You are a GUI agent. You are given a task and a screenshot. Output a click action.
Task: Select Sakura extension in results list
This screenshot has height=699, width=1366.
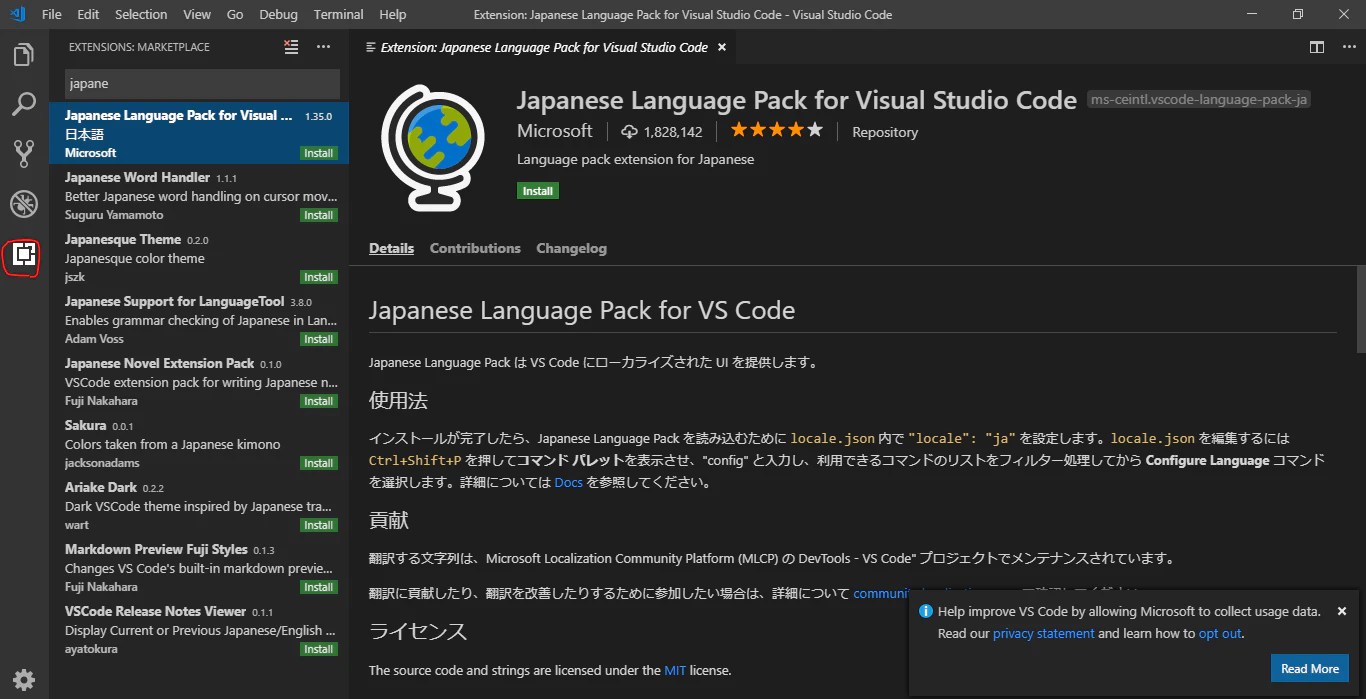pyautogui.click(x=199, y=443)
